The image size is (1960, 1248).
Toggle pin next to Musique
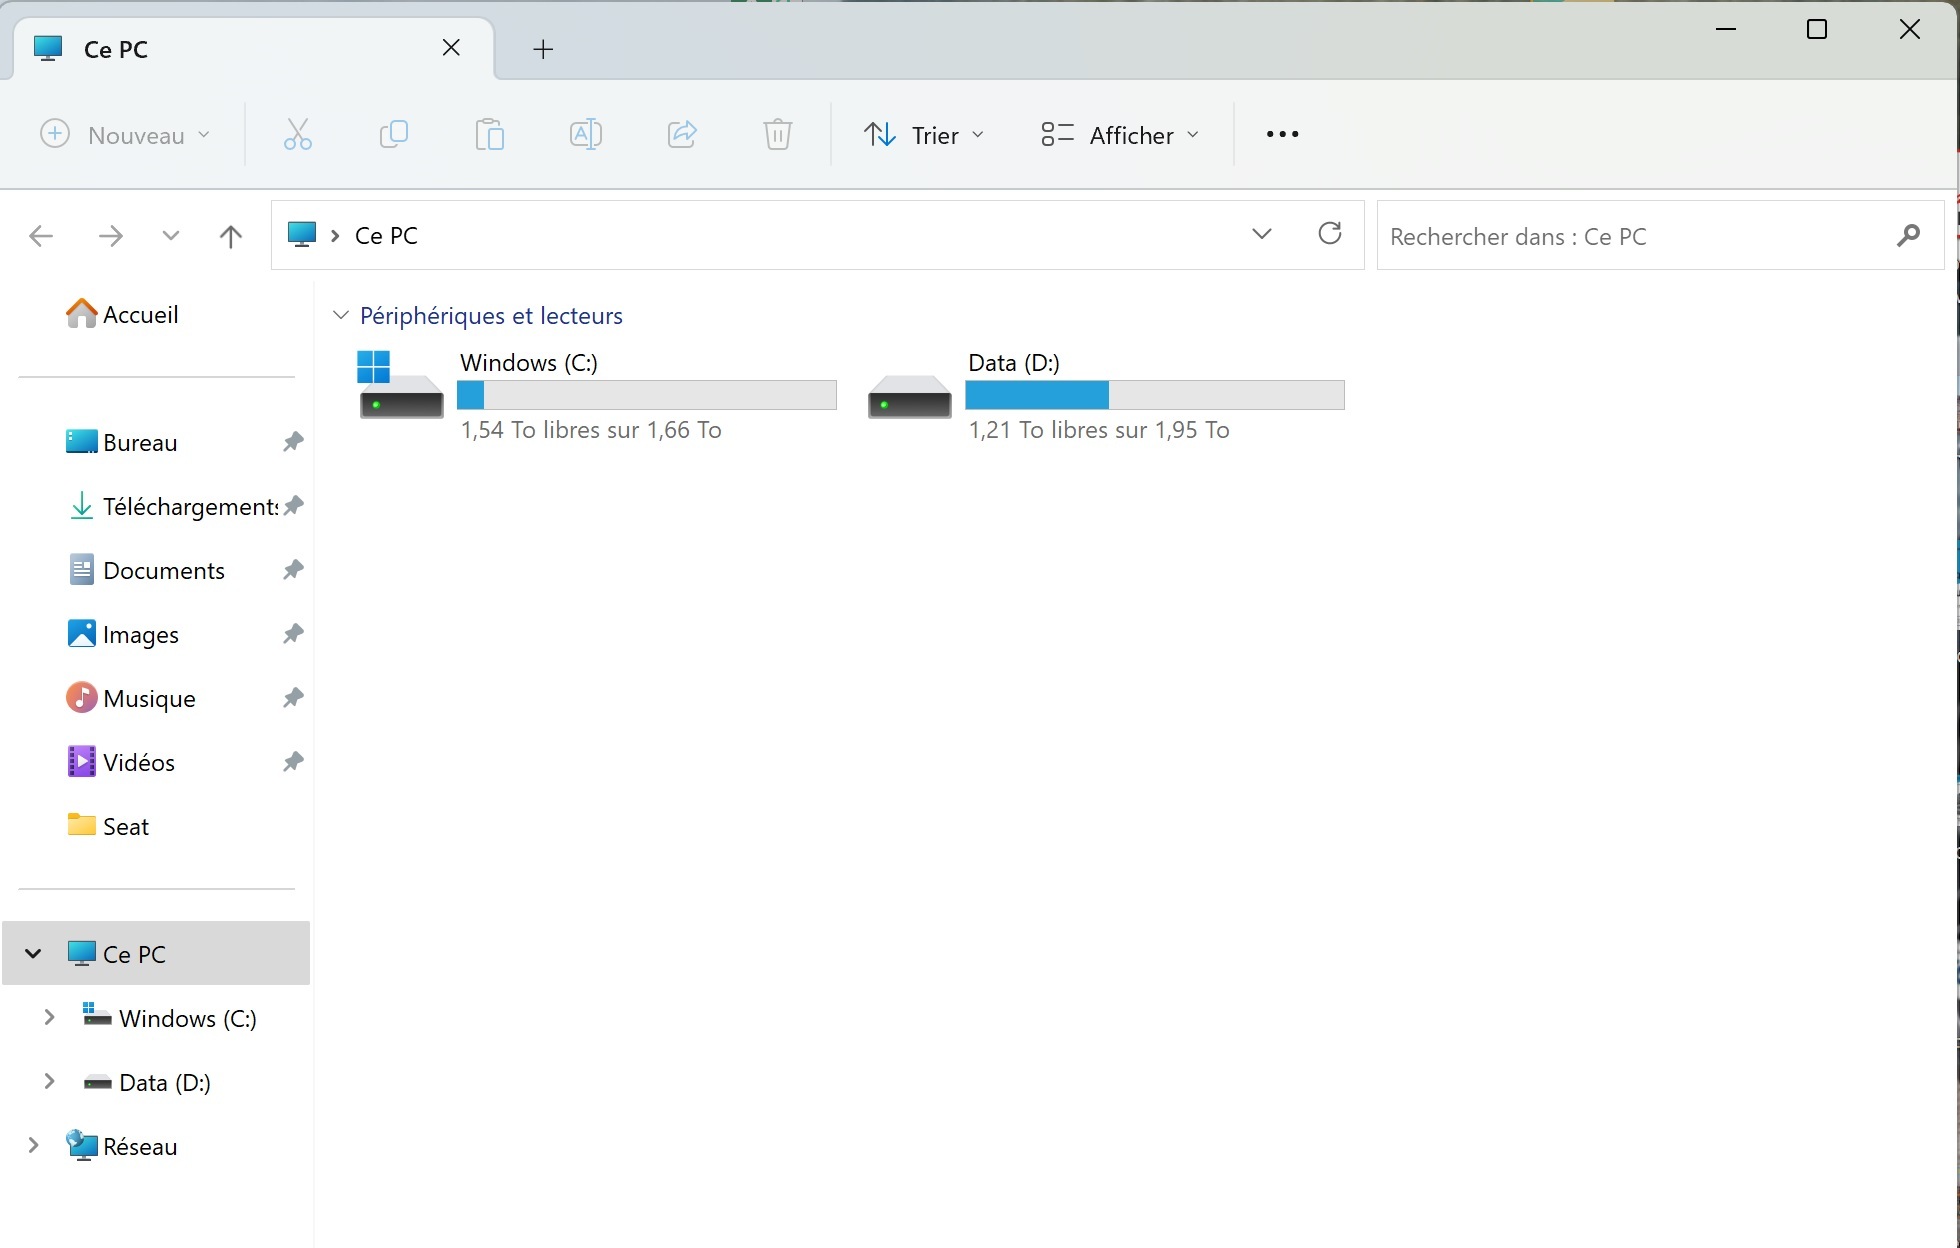pos(292,698)
